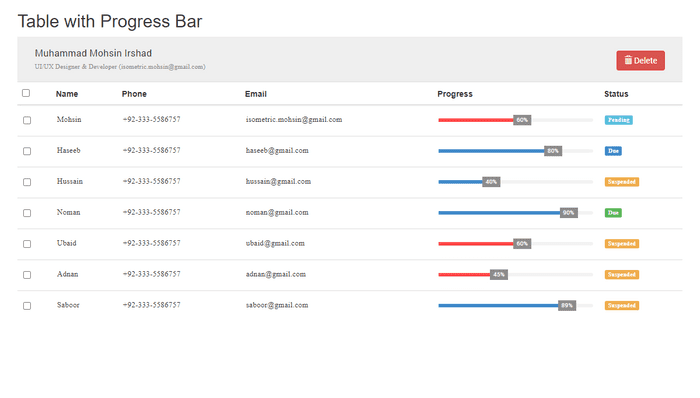Click Adnan's 45% progress bar
700x398 pixels.
[x=516, y=274]
